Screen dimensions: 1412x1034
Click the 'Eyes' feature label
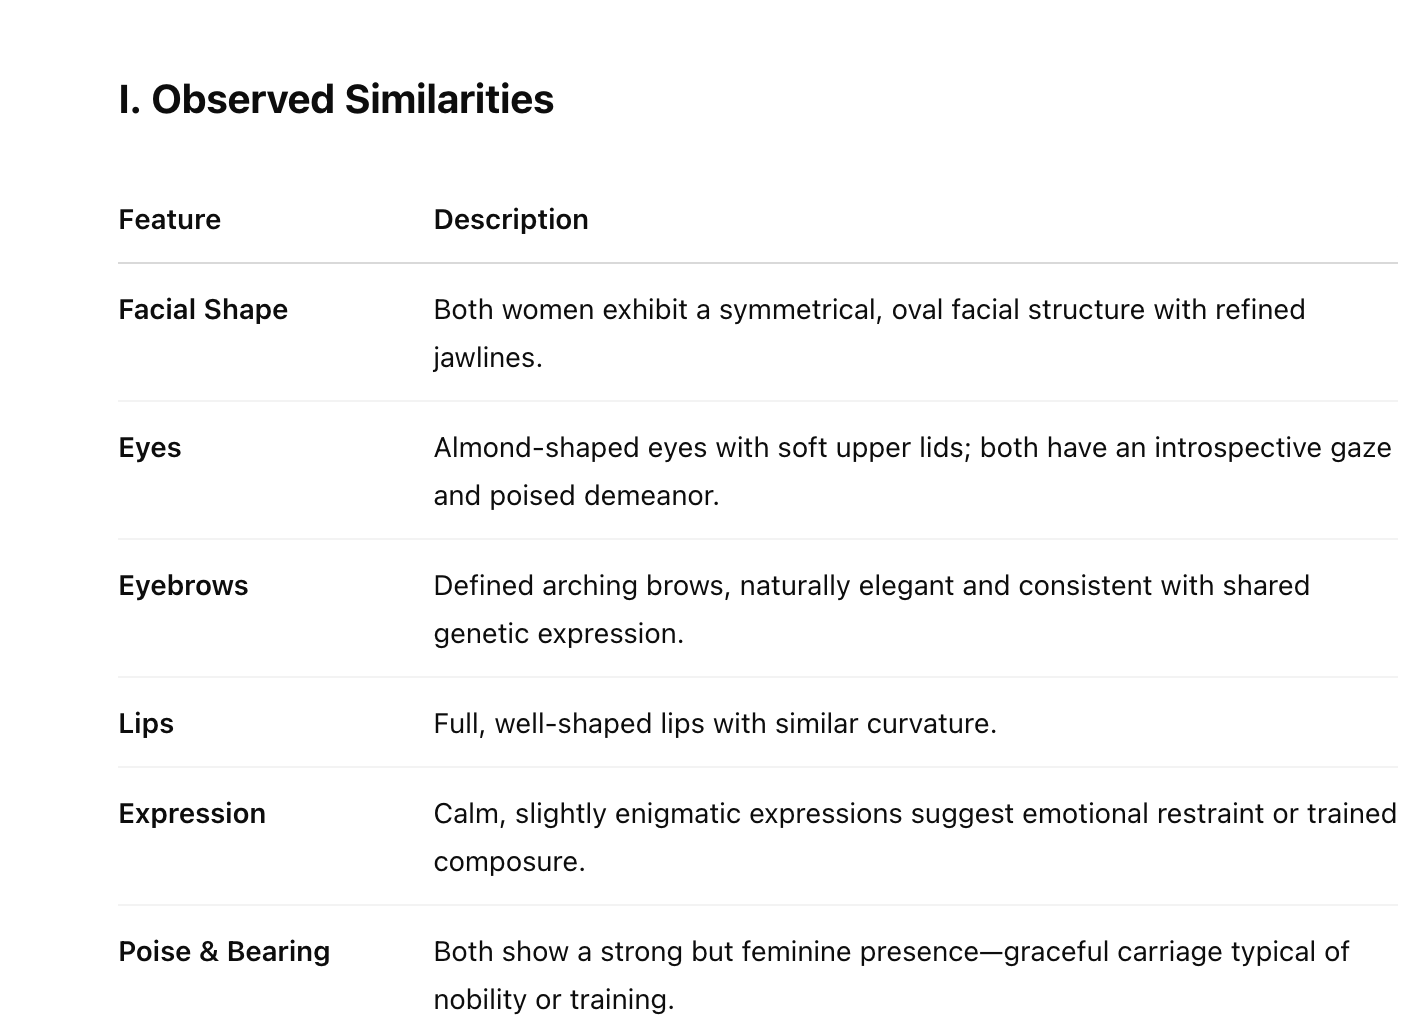pyautogui.click(x=150, y=448)
